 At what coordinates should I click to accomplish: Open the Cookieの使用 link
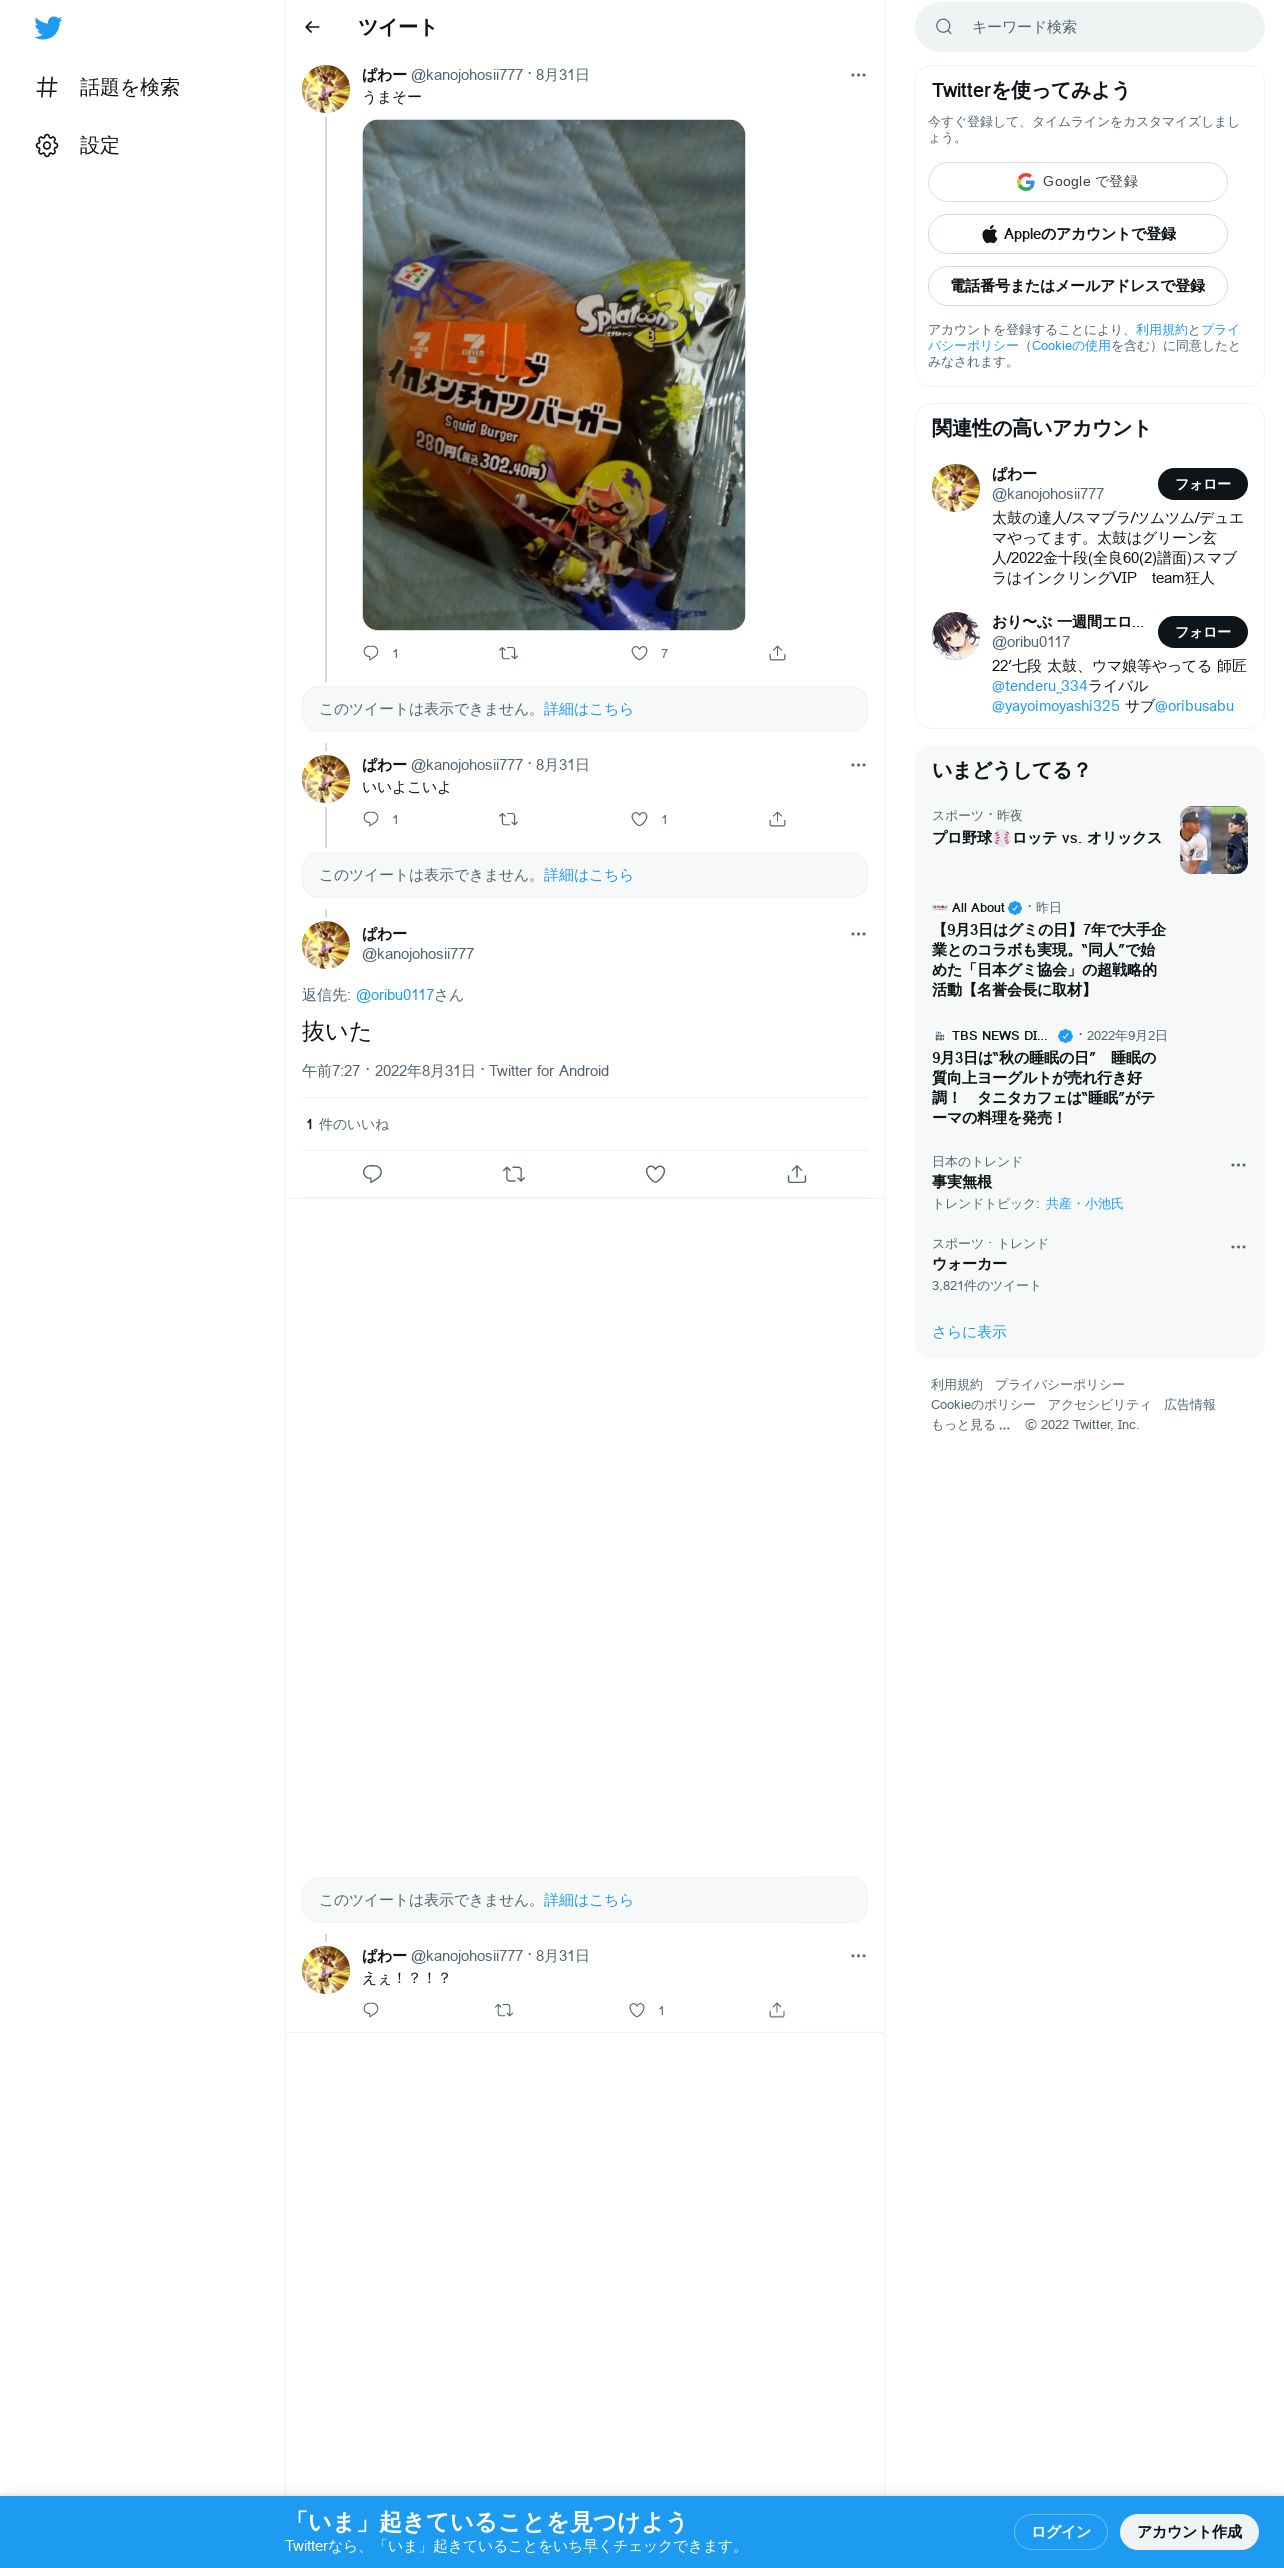click(1071, 346)
